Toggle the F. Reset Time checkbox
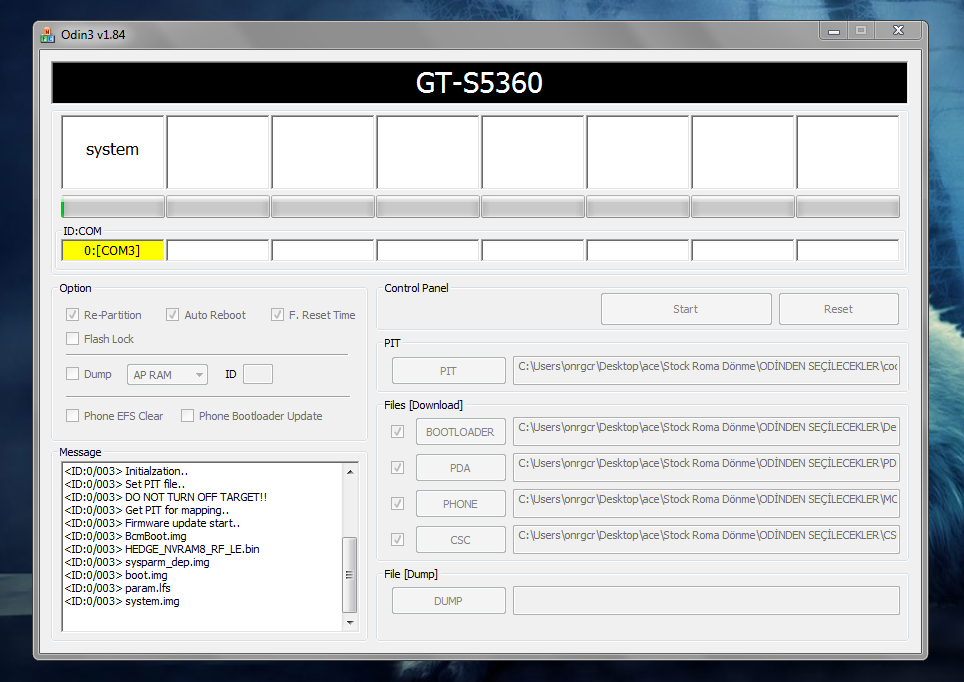Screen dimensions: 964x682 [x=277, y=315]
